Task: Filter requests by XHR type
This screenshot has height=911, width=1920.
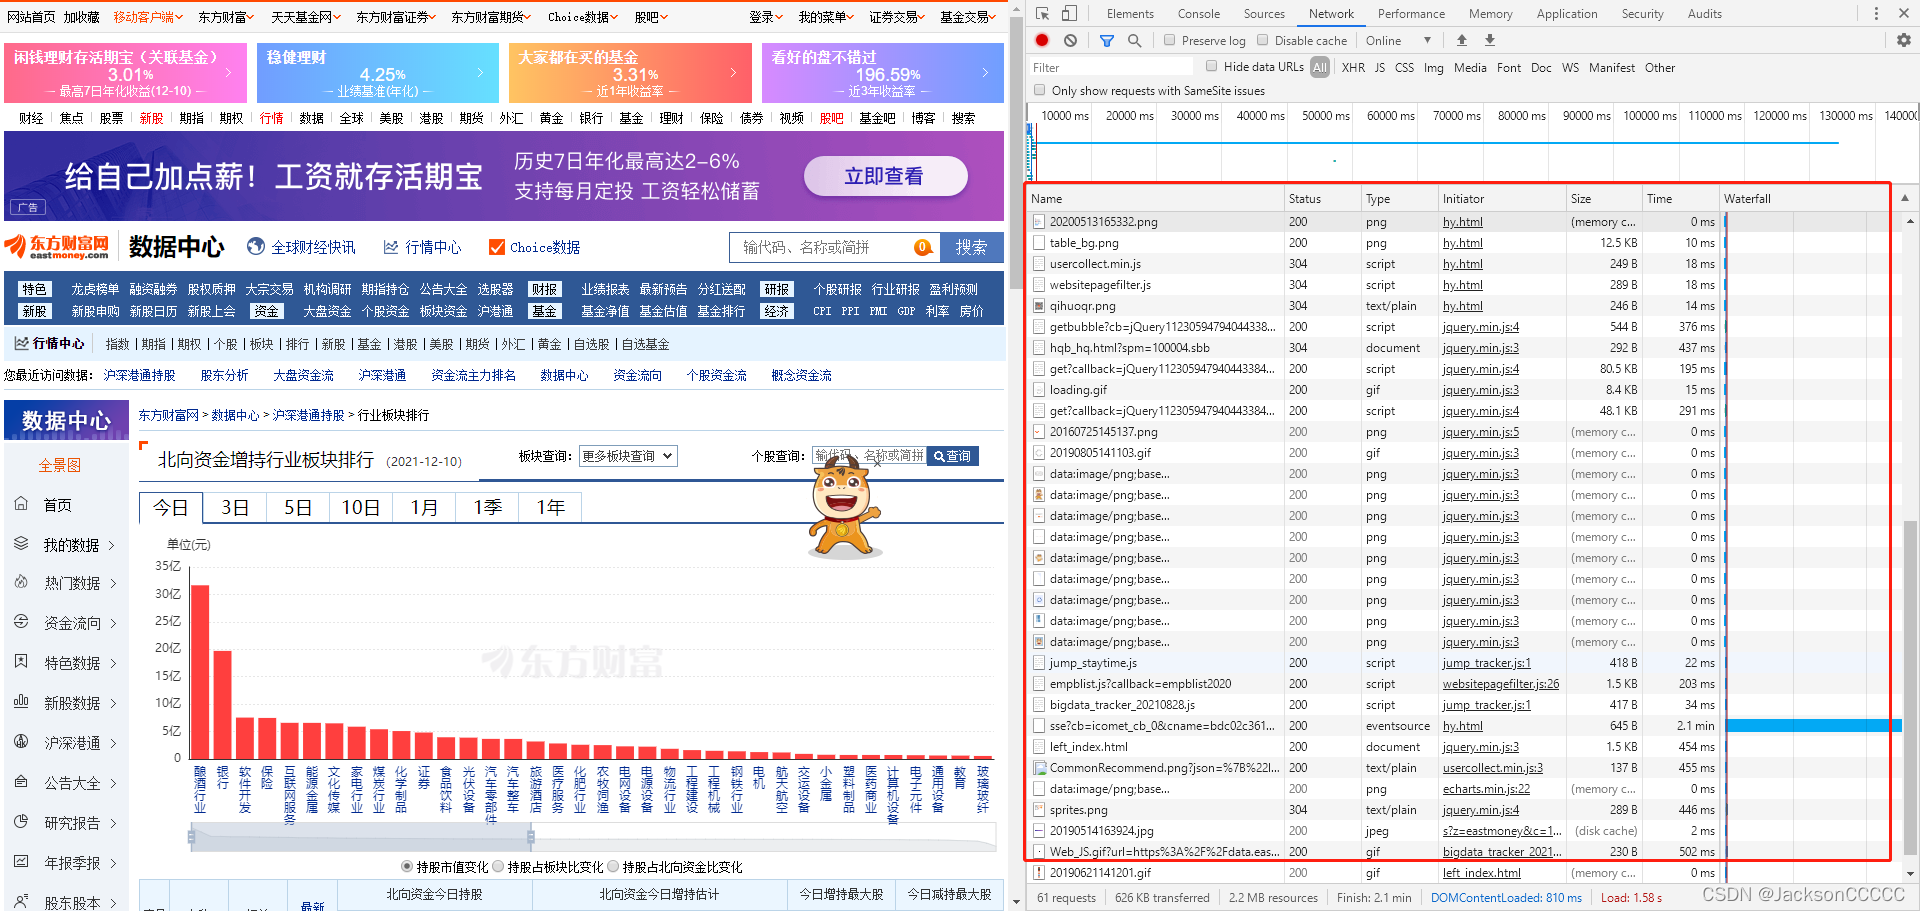Action: point(1353,67)
